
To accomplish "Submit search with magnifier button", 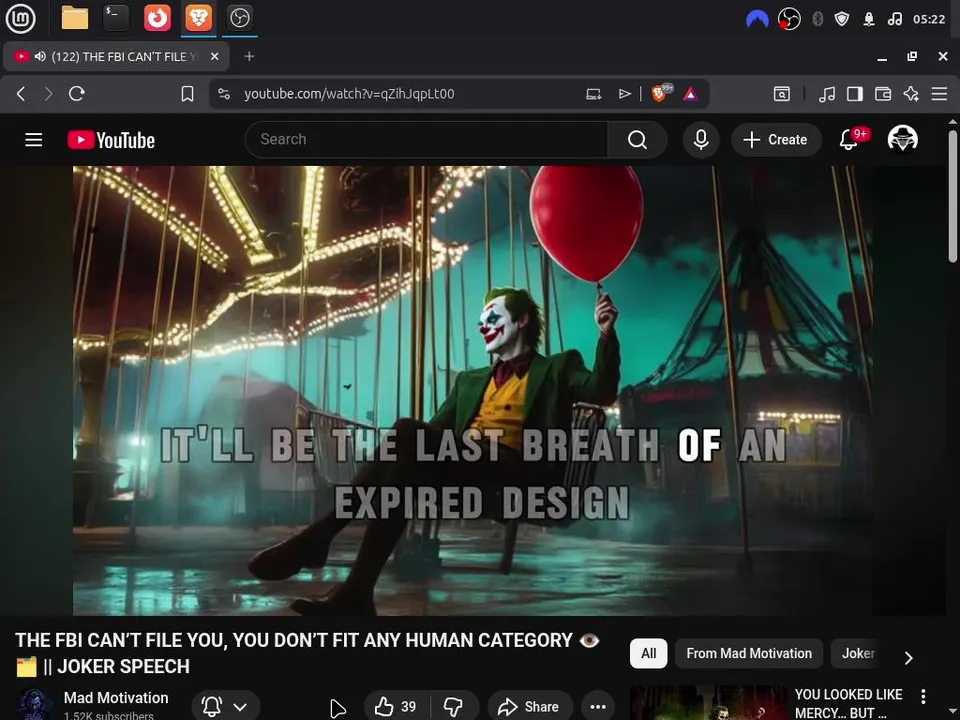I will [637, 140].
